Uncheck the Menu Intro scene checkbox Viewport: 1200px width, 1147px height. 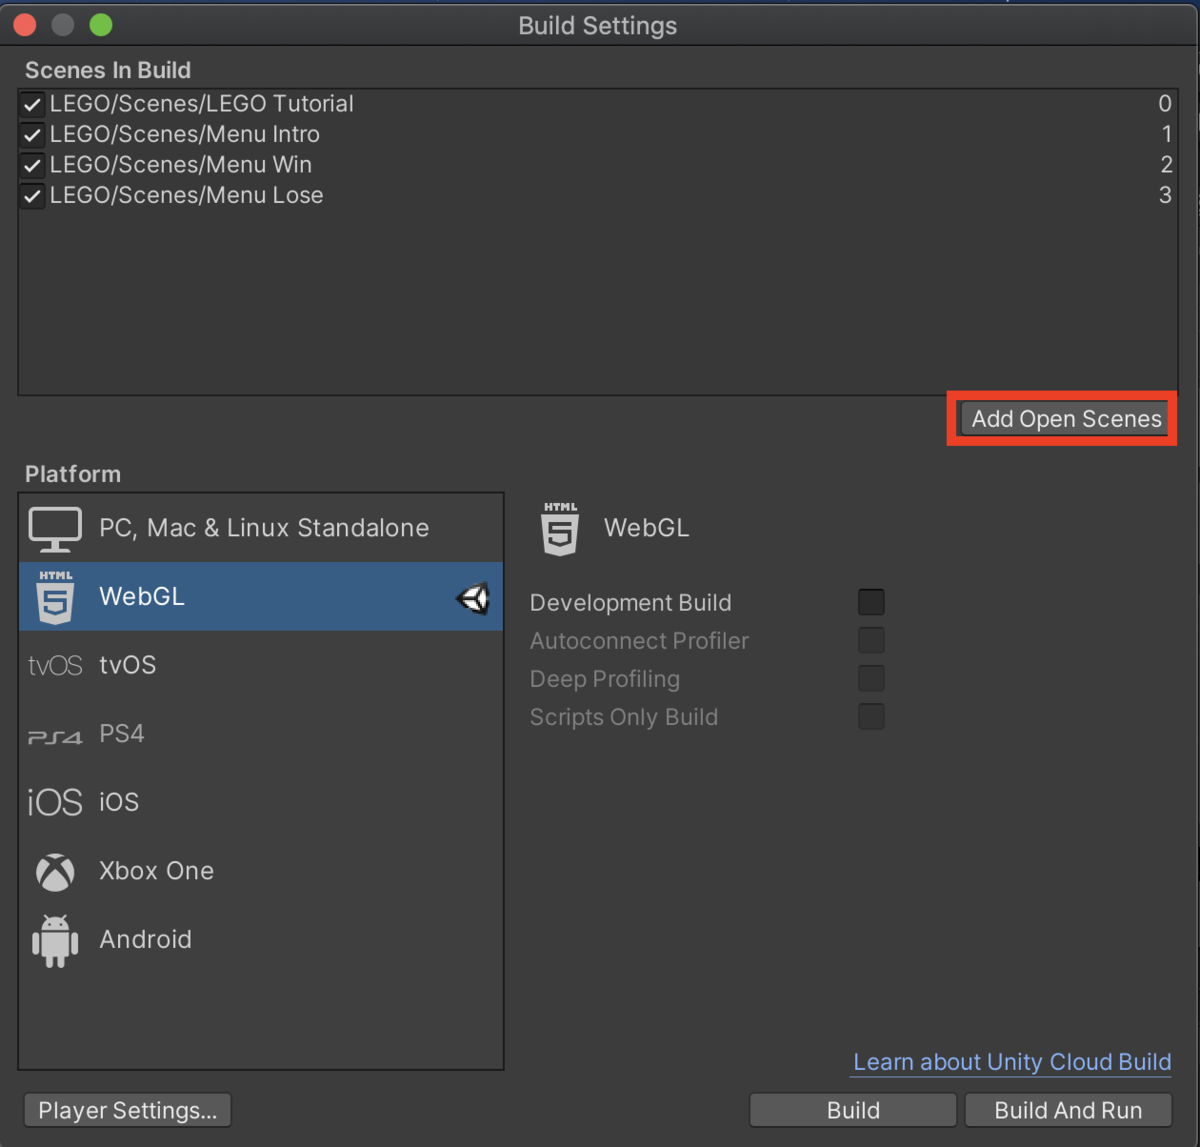pos(32,135)
